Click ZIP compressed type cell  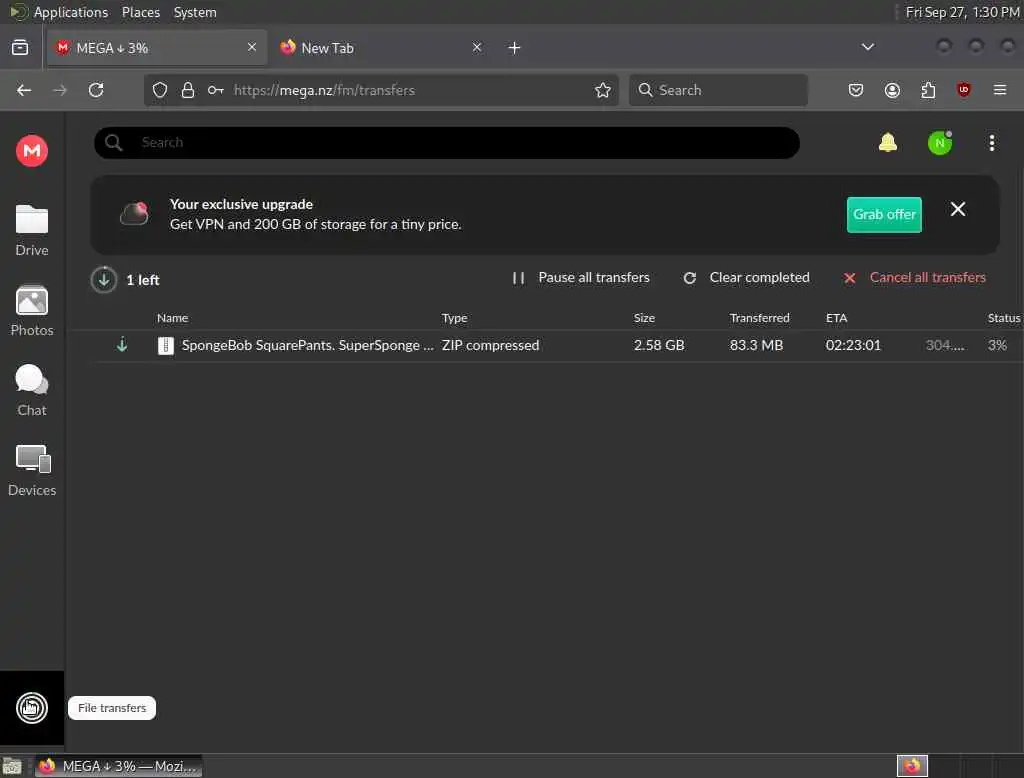(490, 345)
